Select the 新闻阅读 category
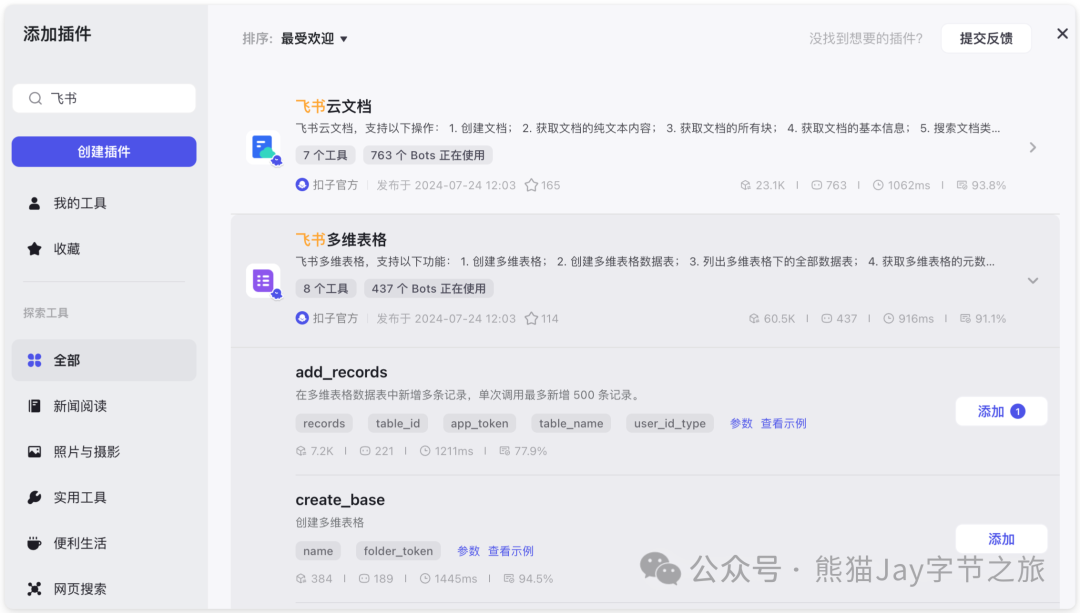Viewport: 1080px width, 613px height. click(x=104, y=406)
